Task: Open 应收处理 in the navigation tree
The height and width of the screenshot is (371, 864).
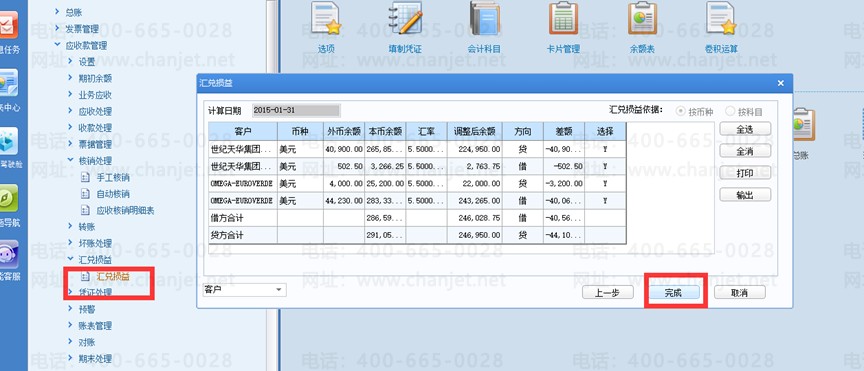Action: click(x=95, y=111)
